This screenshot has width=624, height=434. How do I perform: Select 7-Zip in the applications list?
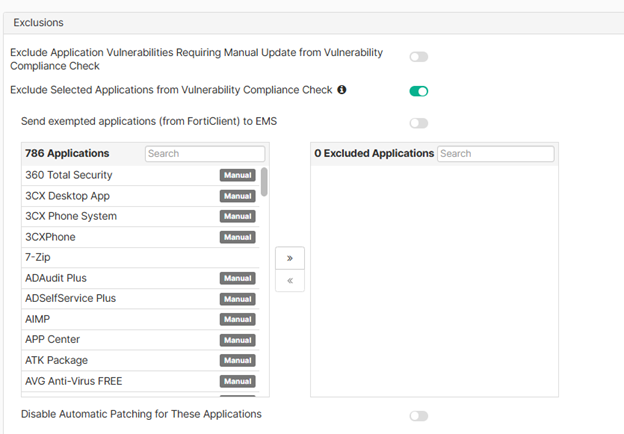(140, 257)
